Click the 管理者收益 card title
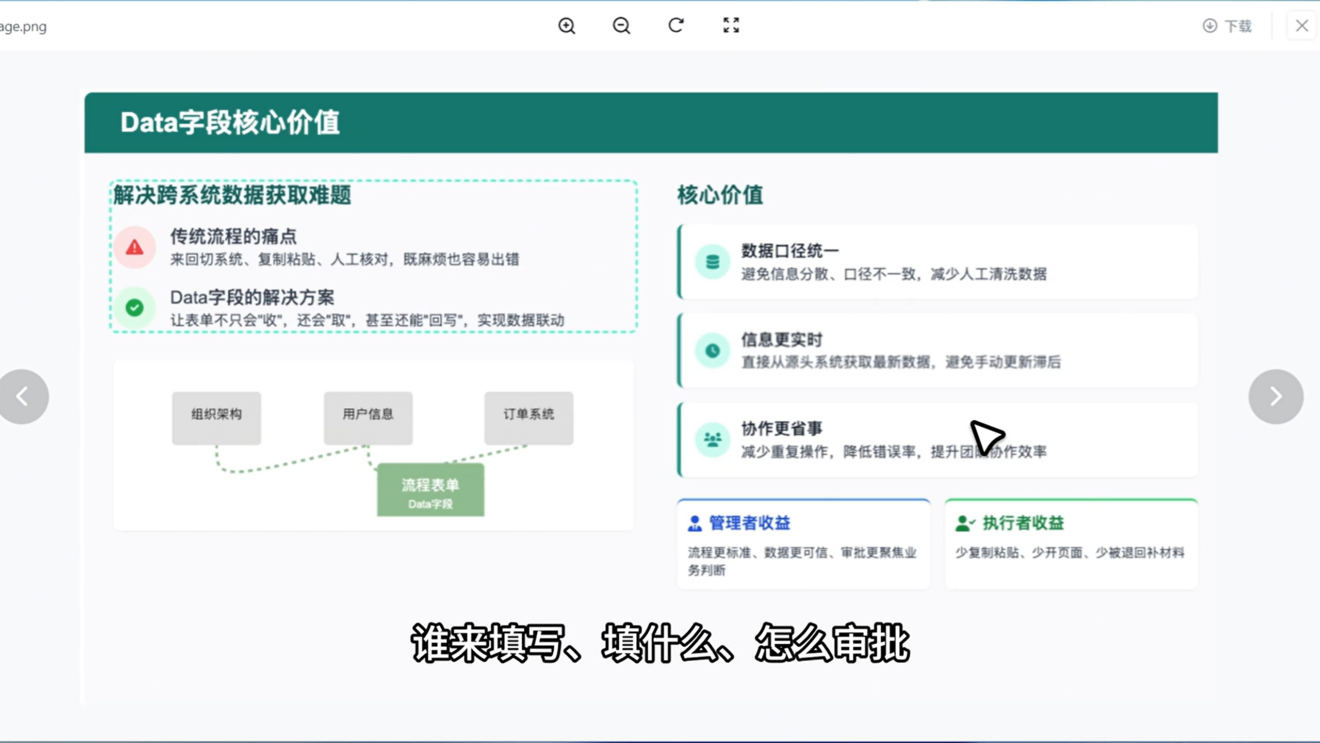This screenshot has width=1320, height=743. pyautogui.click(x=750, y=523)
